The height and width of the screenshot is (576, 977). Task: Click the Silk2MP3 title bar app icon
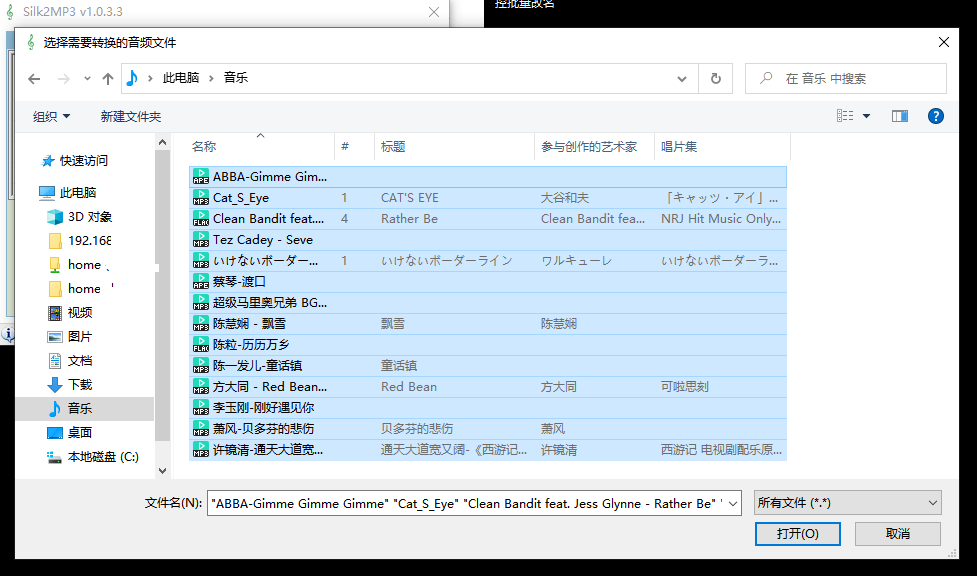point(10,11)
